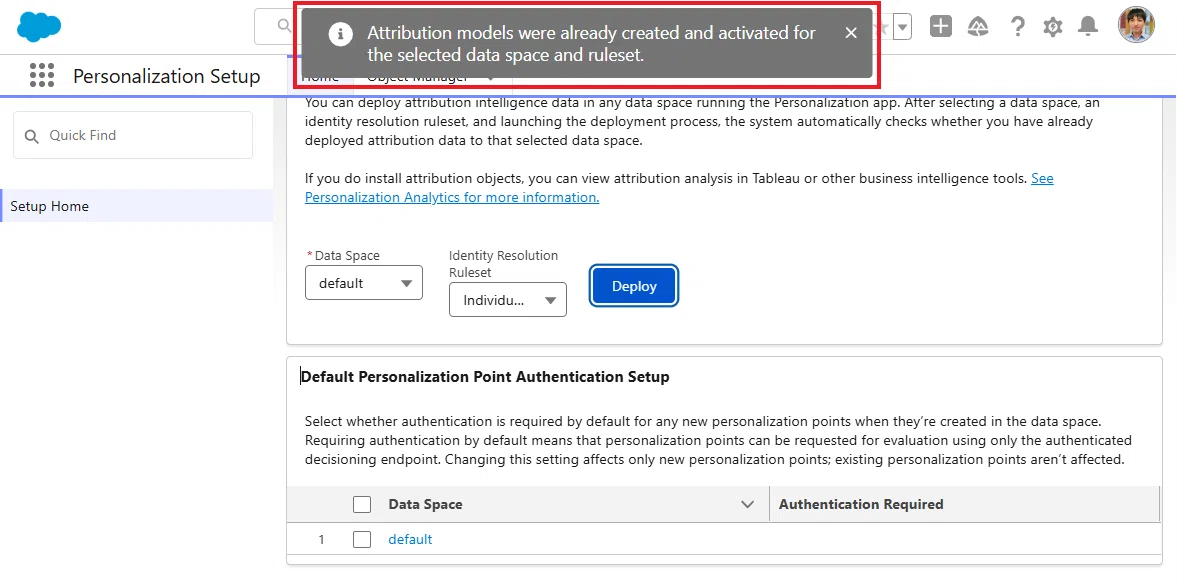
Task: Open the Identity Resolution Ruleset dropdown
Action: 508,300
